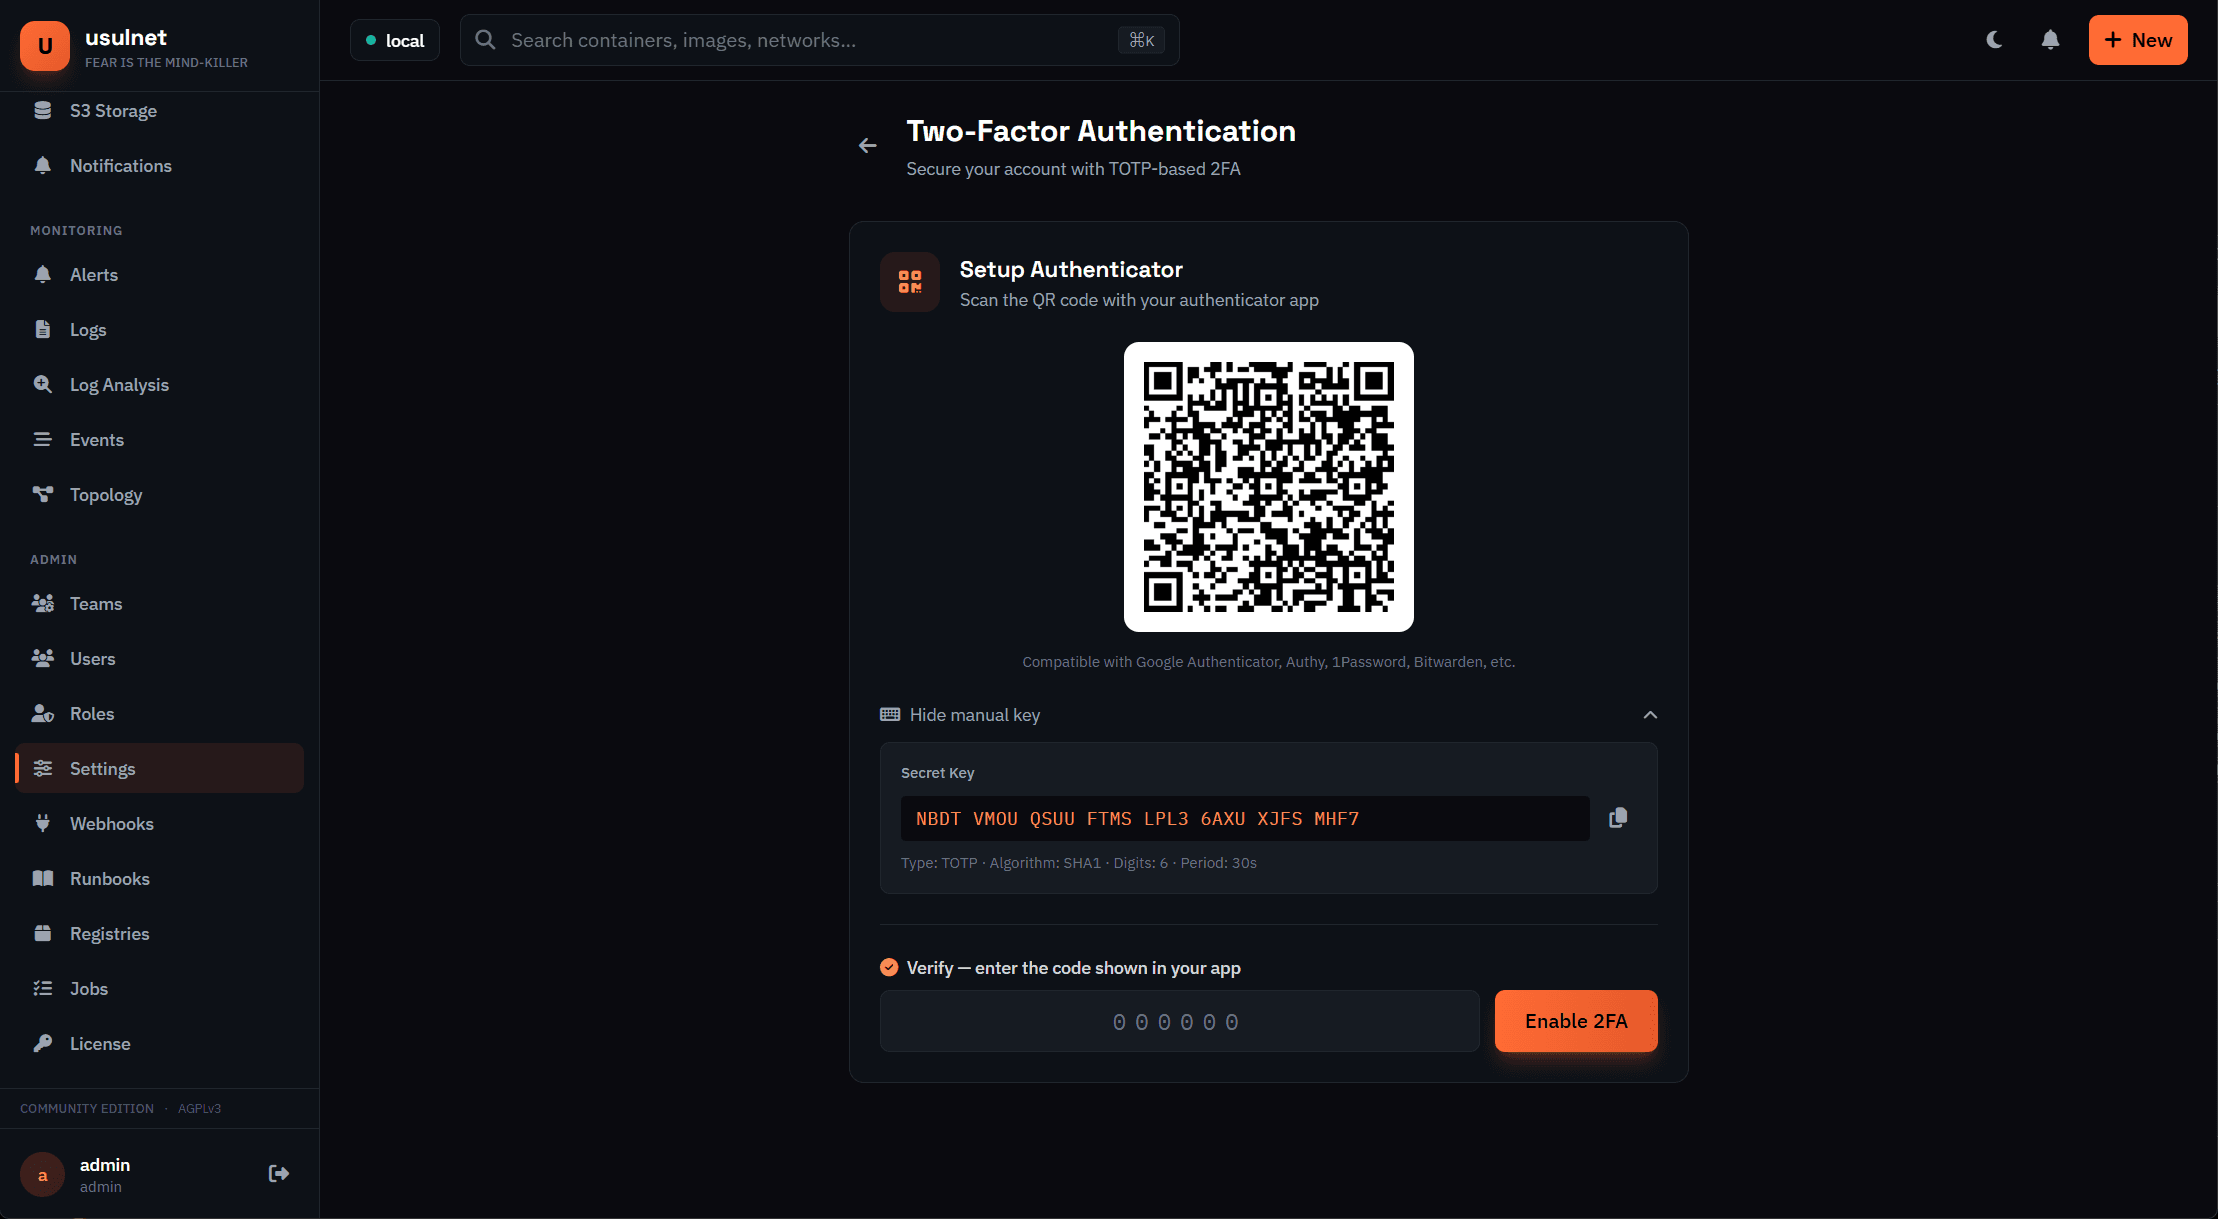This screenshot has height=1219, width=2218.
Task: Click the search containers input box
Action: tap(810, 40)
